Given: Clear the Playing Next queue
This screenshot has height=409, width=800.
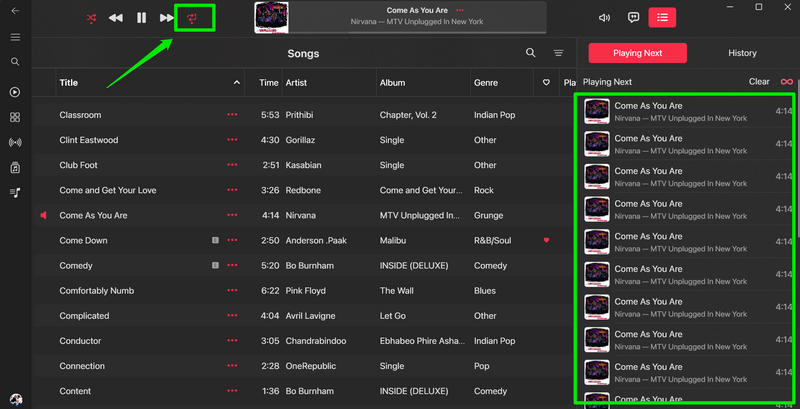Looking at the screenshot, I should click(x=759, y=82).
